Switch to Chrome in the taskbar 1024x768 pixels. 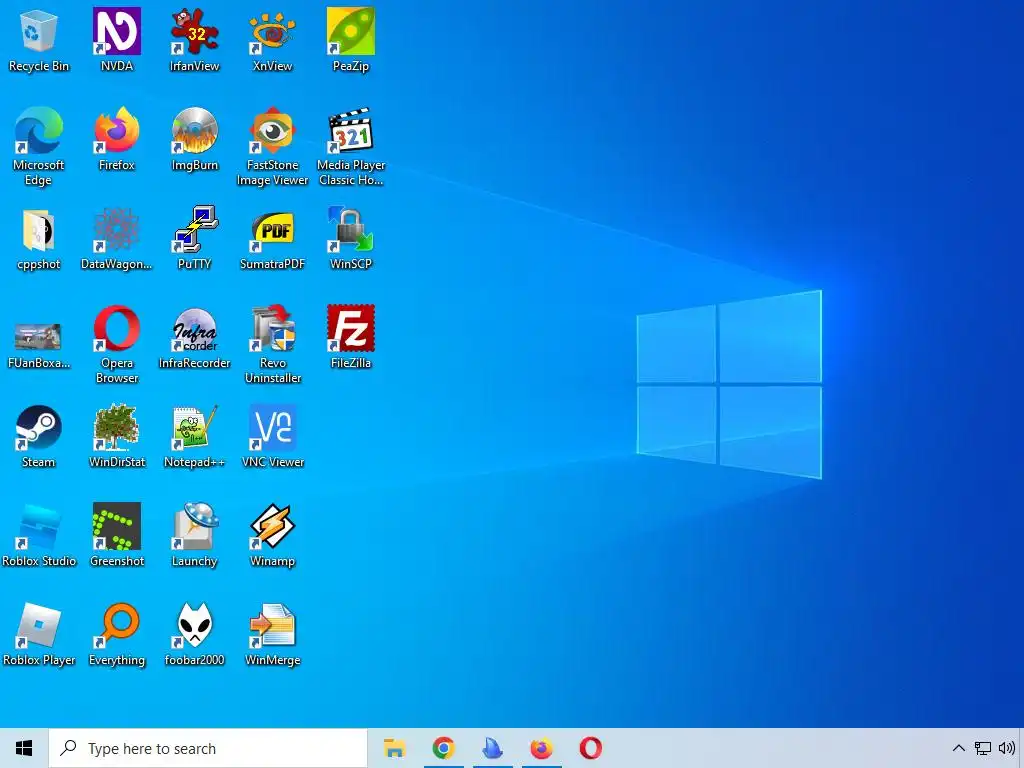[x=443, y=748]
